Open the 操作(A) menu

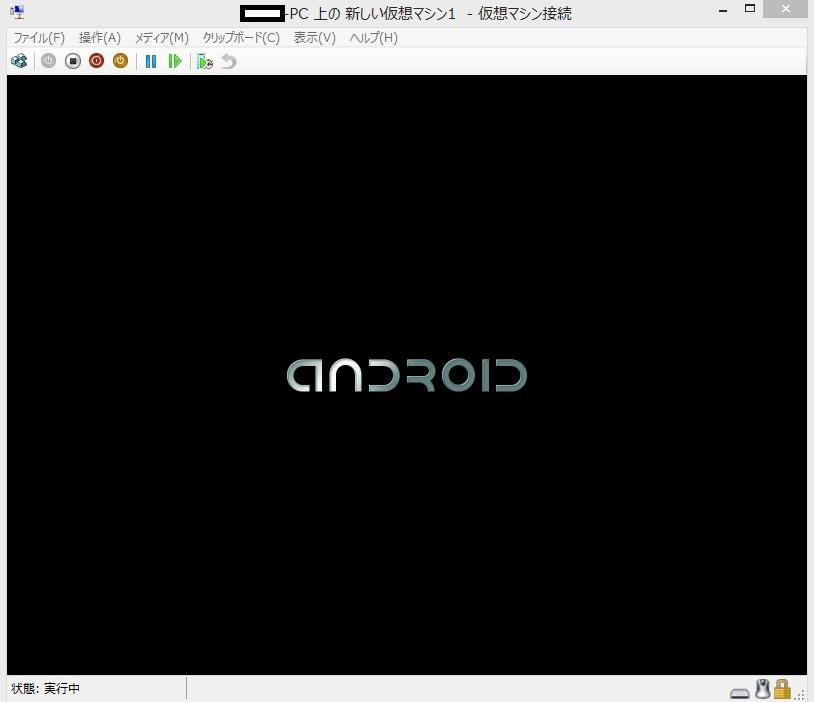tap(100, 38)
